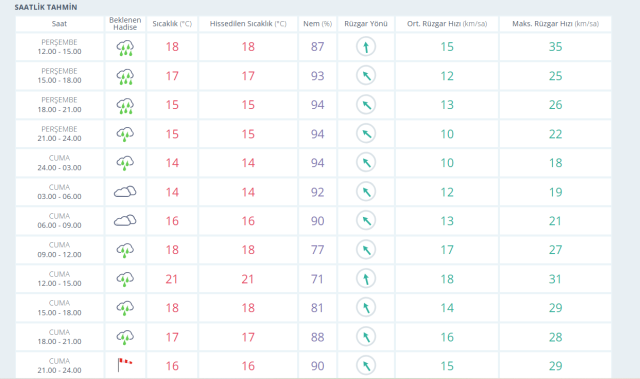Image resolution: width=640 pixels, height=379 pixels.
Task: Click wind direction arrow for Cuma 06.00 - 09.00
Action: (x=366, y=221)
